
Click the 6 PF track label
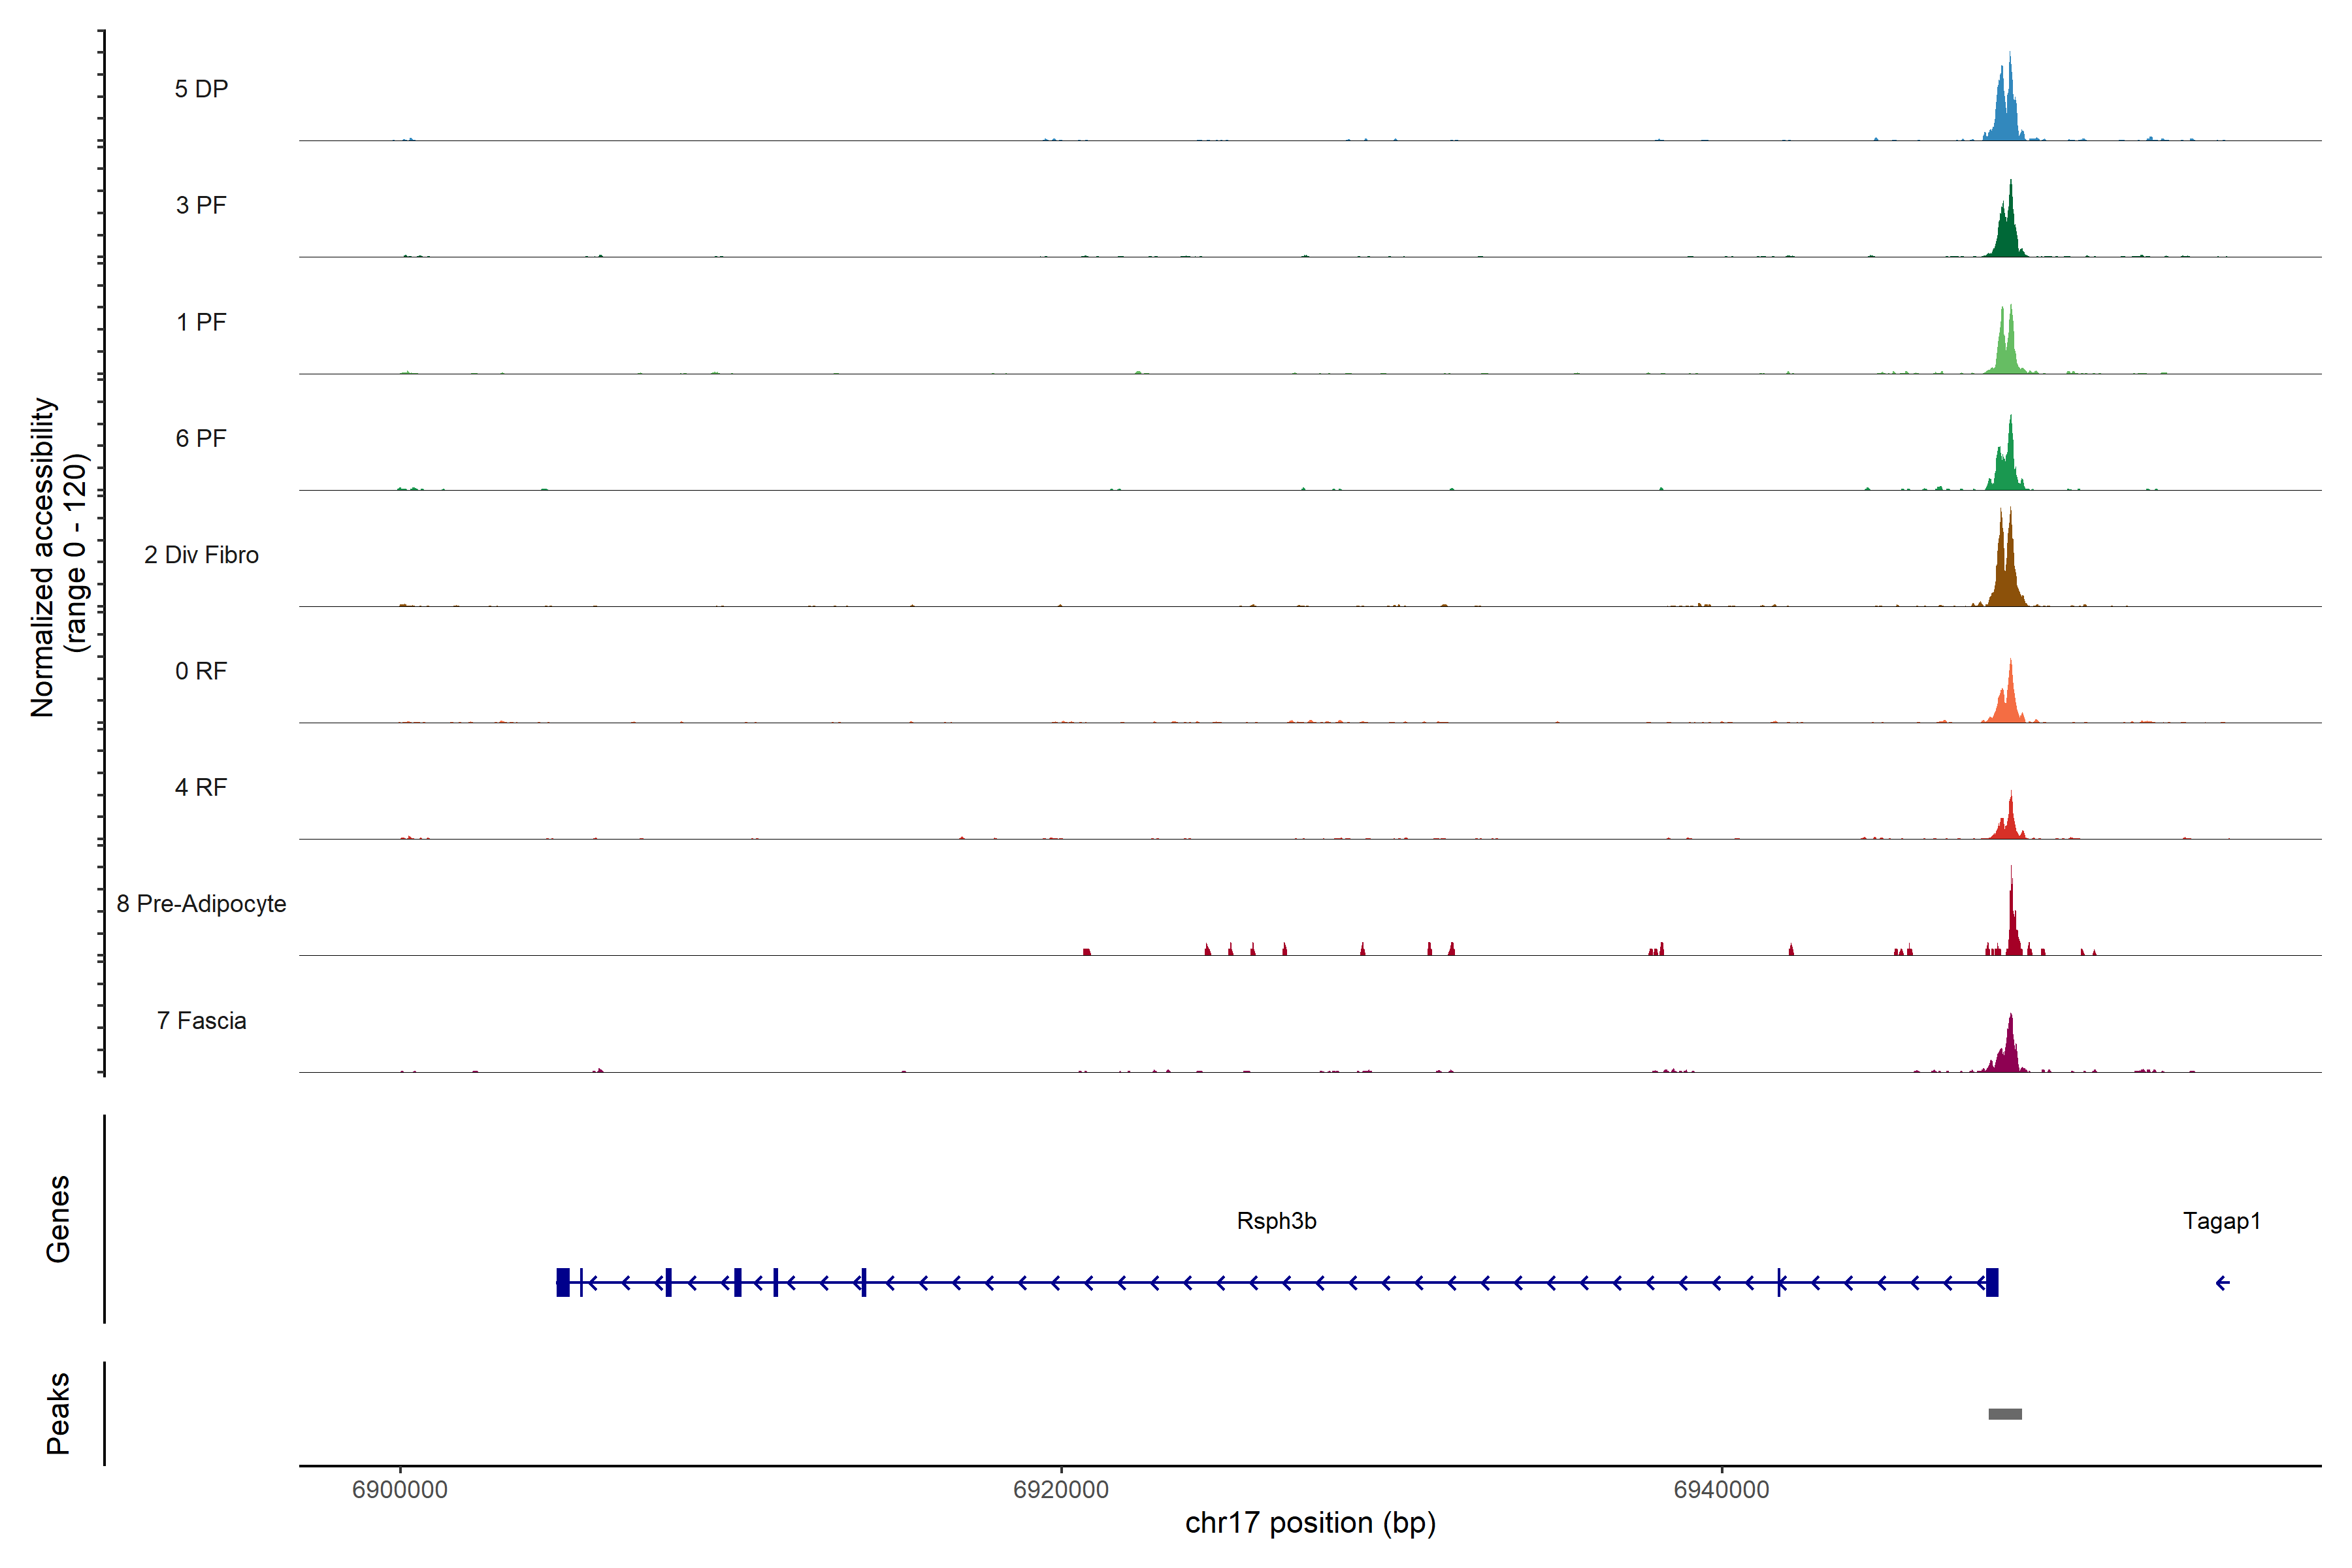click(201, 438)
